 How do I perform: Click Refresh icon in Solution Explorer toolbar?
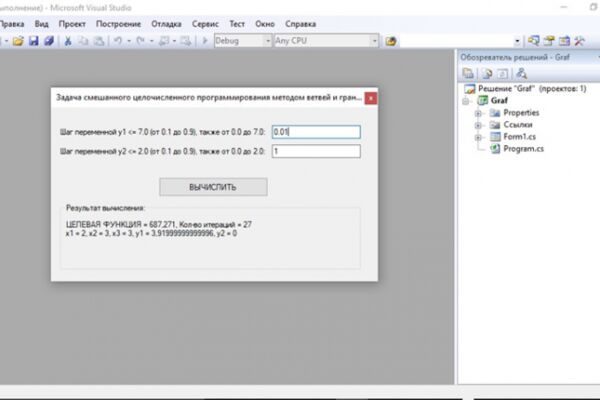click(x=503, y=73)
